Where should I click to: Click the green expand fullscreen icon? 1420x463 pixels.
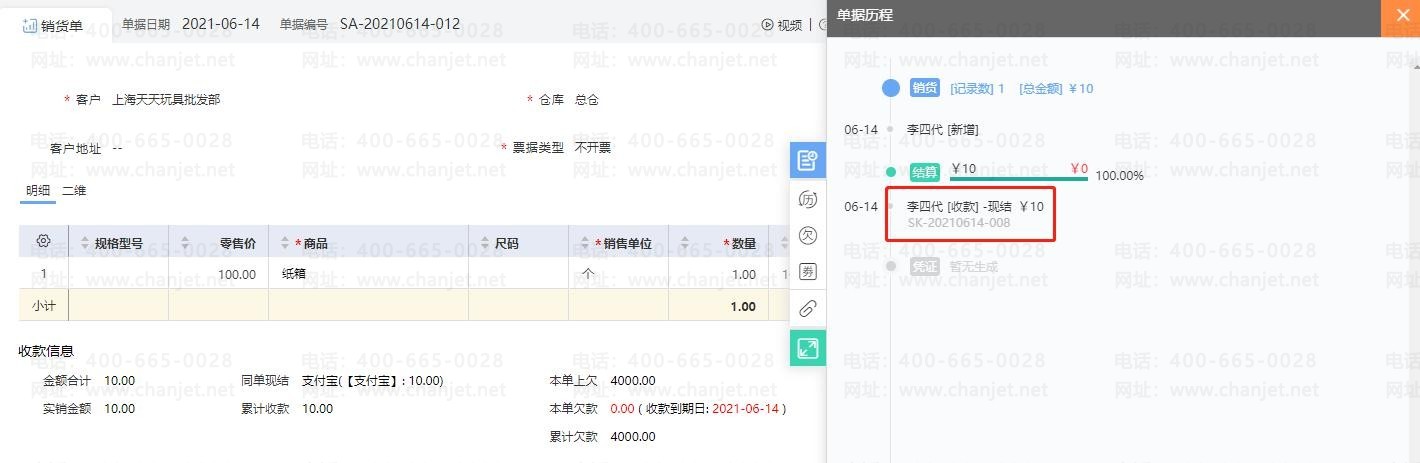click(808, 348)
